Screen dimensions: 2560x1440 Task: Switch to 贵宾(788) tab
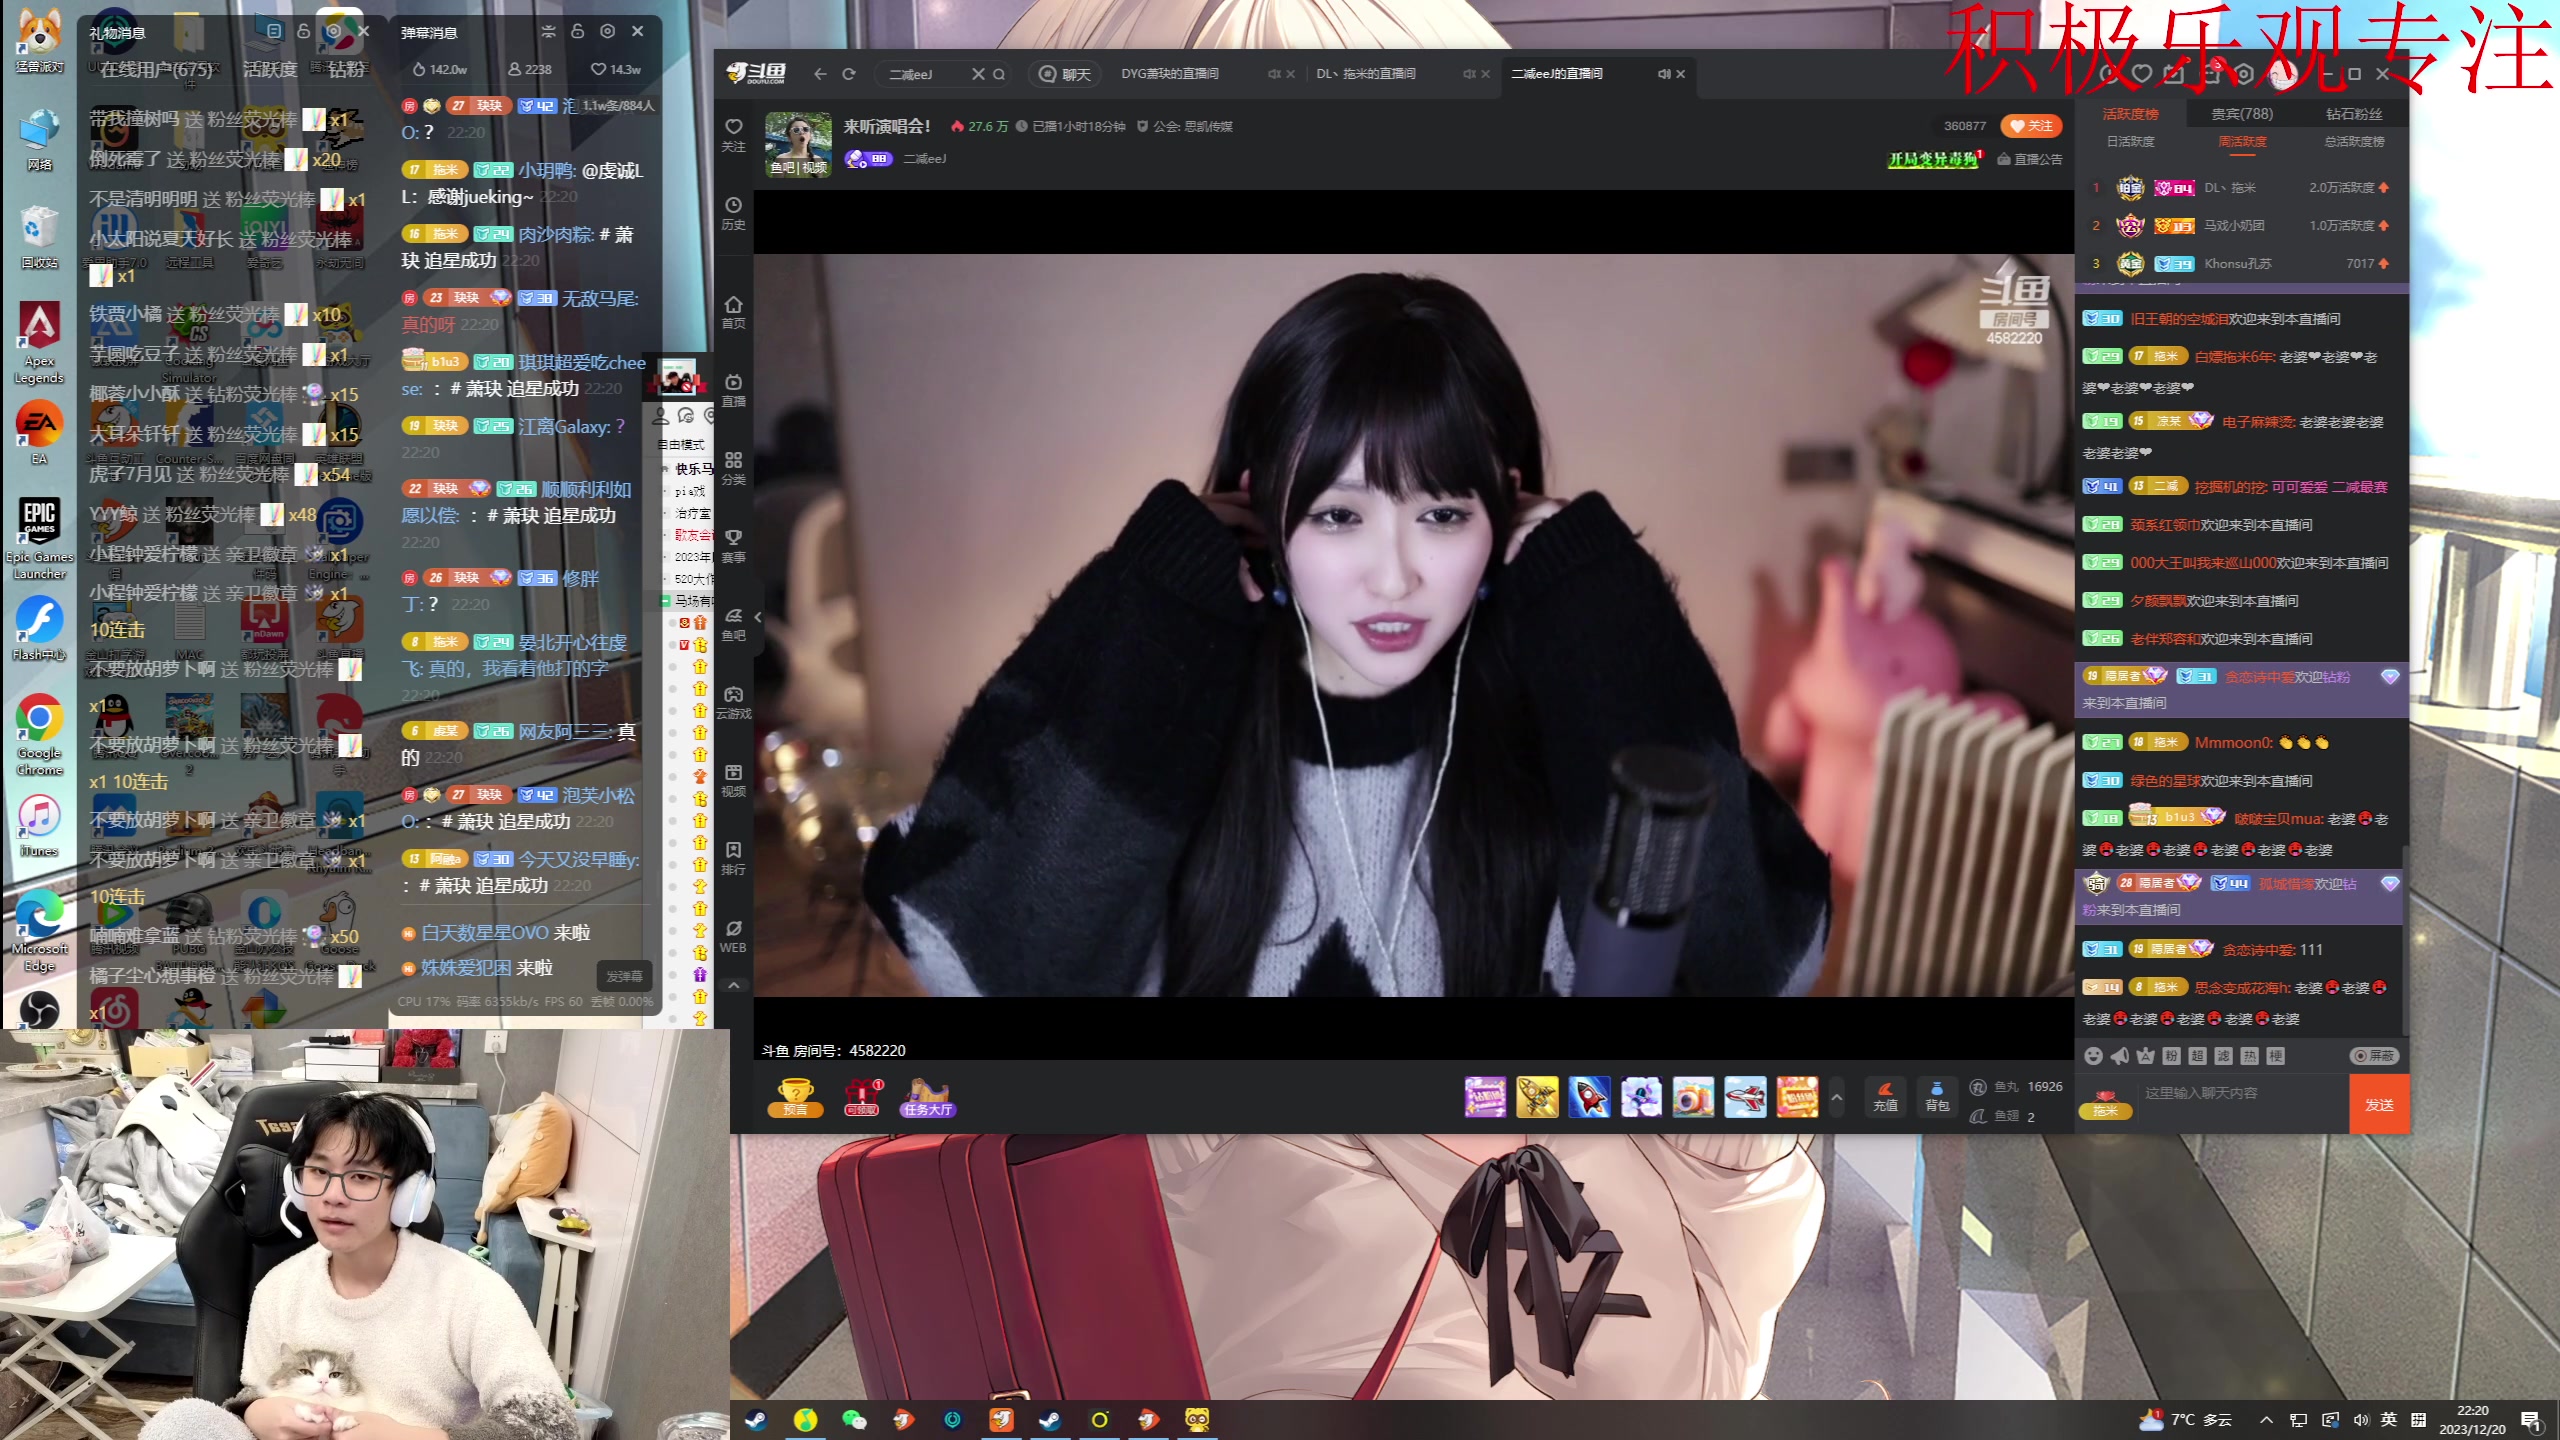point(2241,114)
